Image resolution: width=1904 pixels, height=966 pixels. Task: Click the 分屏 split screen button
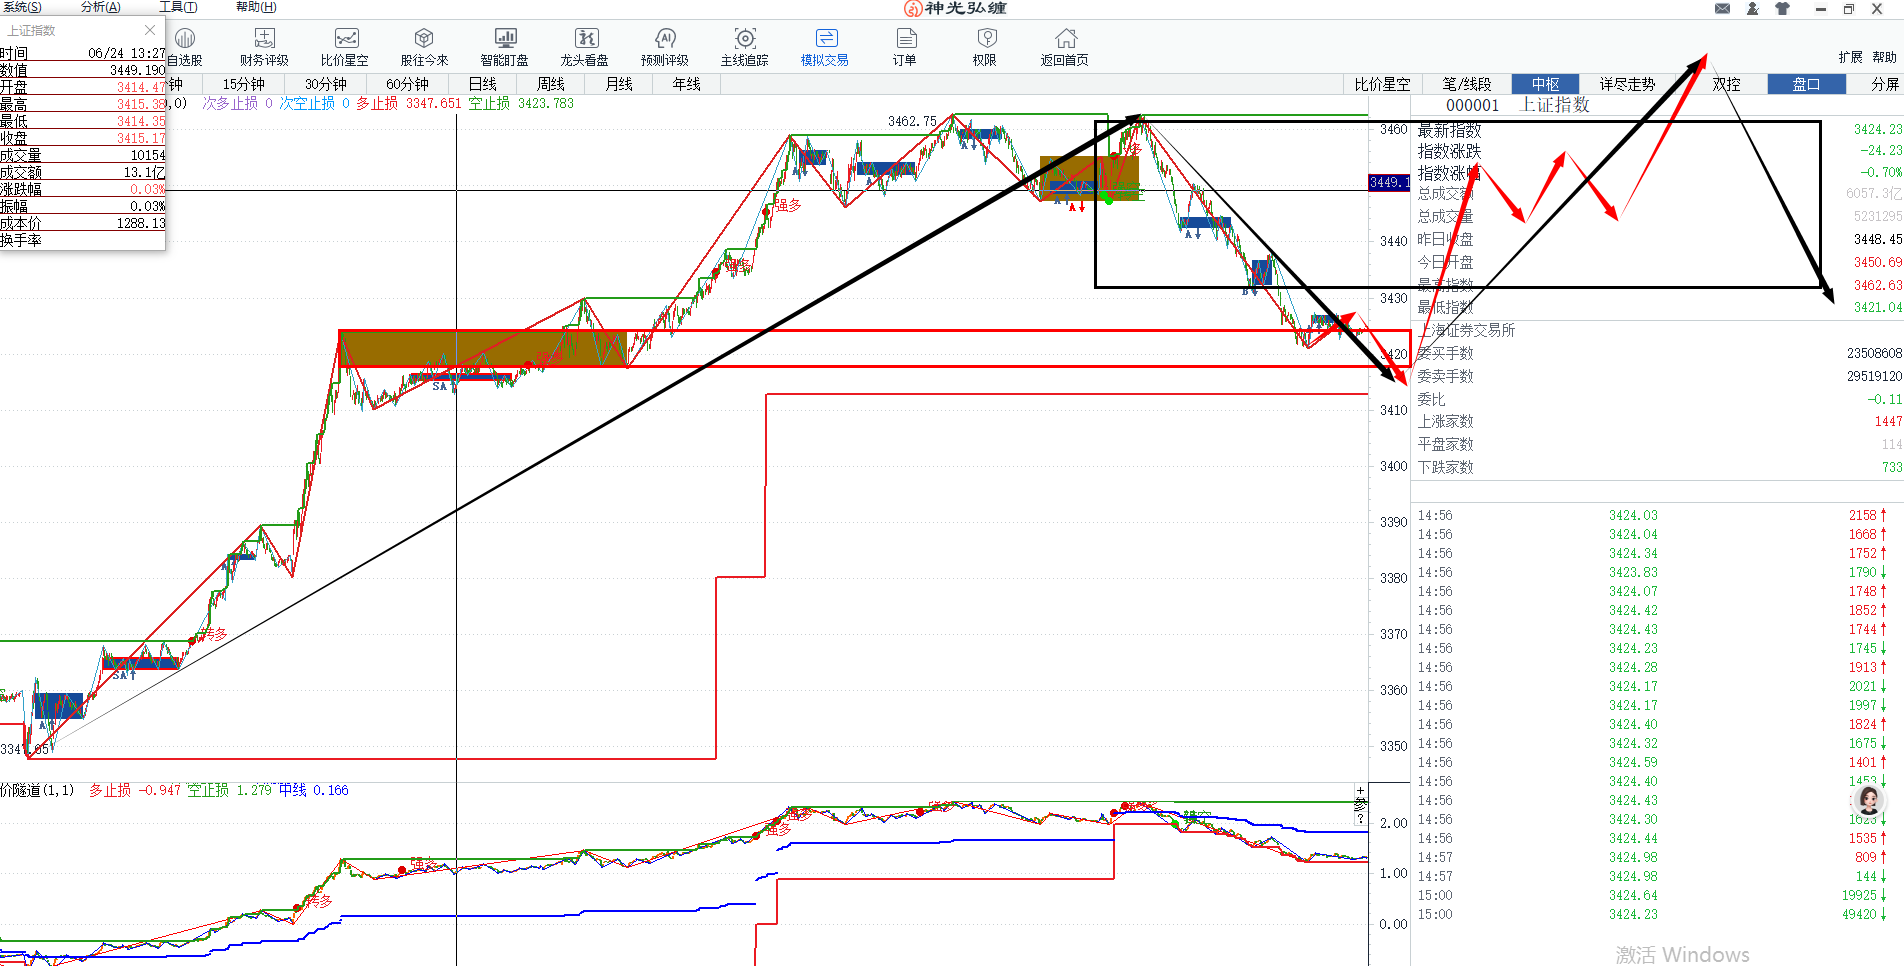(x=1885, y=84)
